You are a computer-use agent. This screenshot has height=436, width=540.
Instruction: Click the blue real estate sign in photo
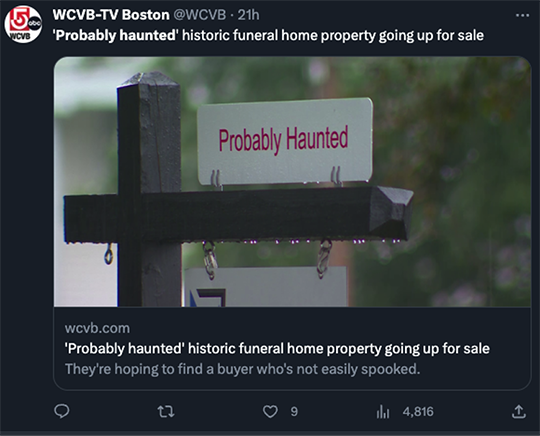[265, 287]
